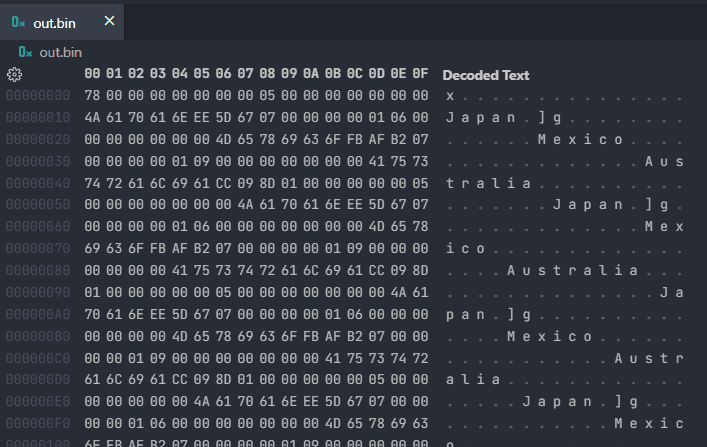This screenshot has width=707, height=447.
Task: Select first byte 4A in row 00000010
Action: tap(93, 118)
